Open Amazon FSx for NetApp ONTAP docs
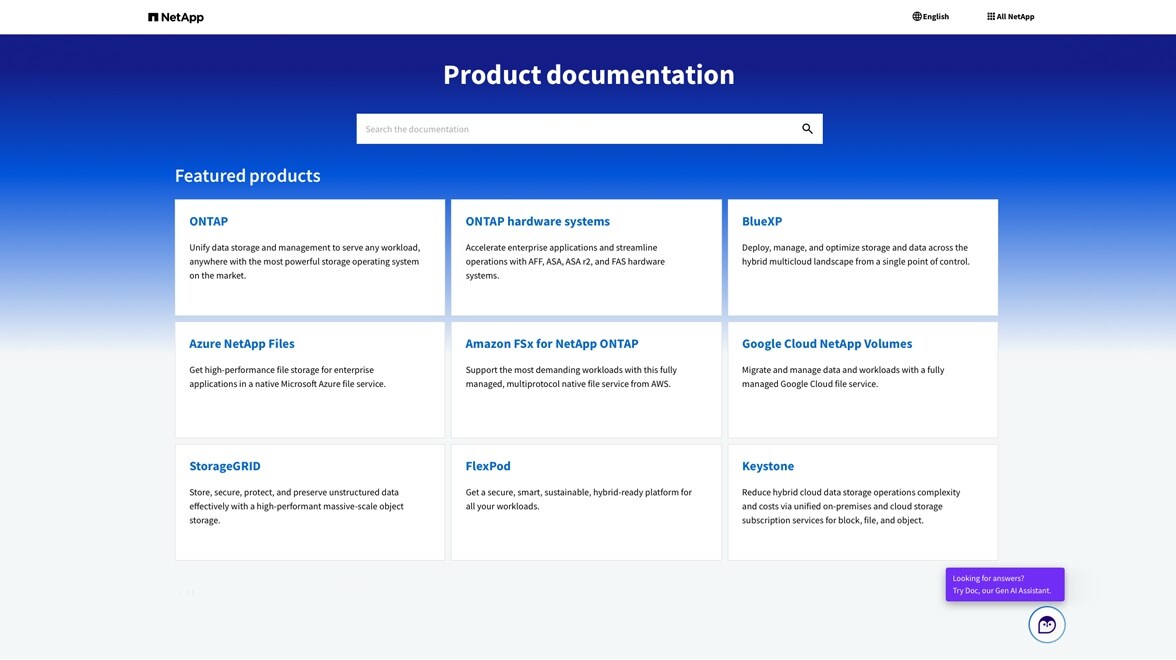Viewport: 1176px width, 660px height. coord(551,343)
